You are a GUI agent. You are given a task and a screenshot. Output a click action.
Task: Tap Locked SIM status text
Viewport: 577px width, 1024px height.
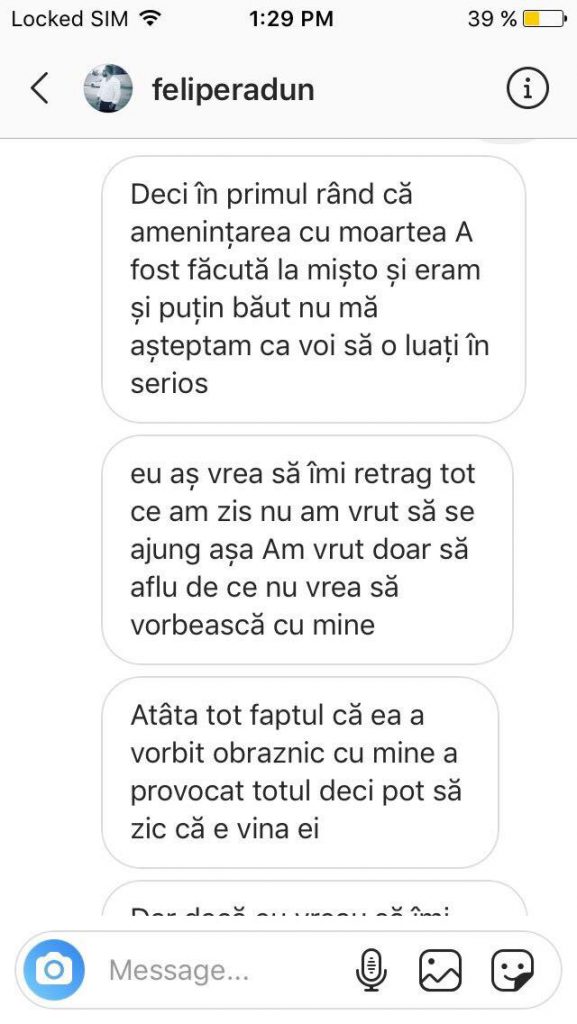69,19
